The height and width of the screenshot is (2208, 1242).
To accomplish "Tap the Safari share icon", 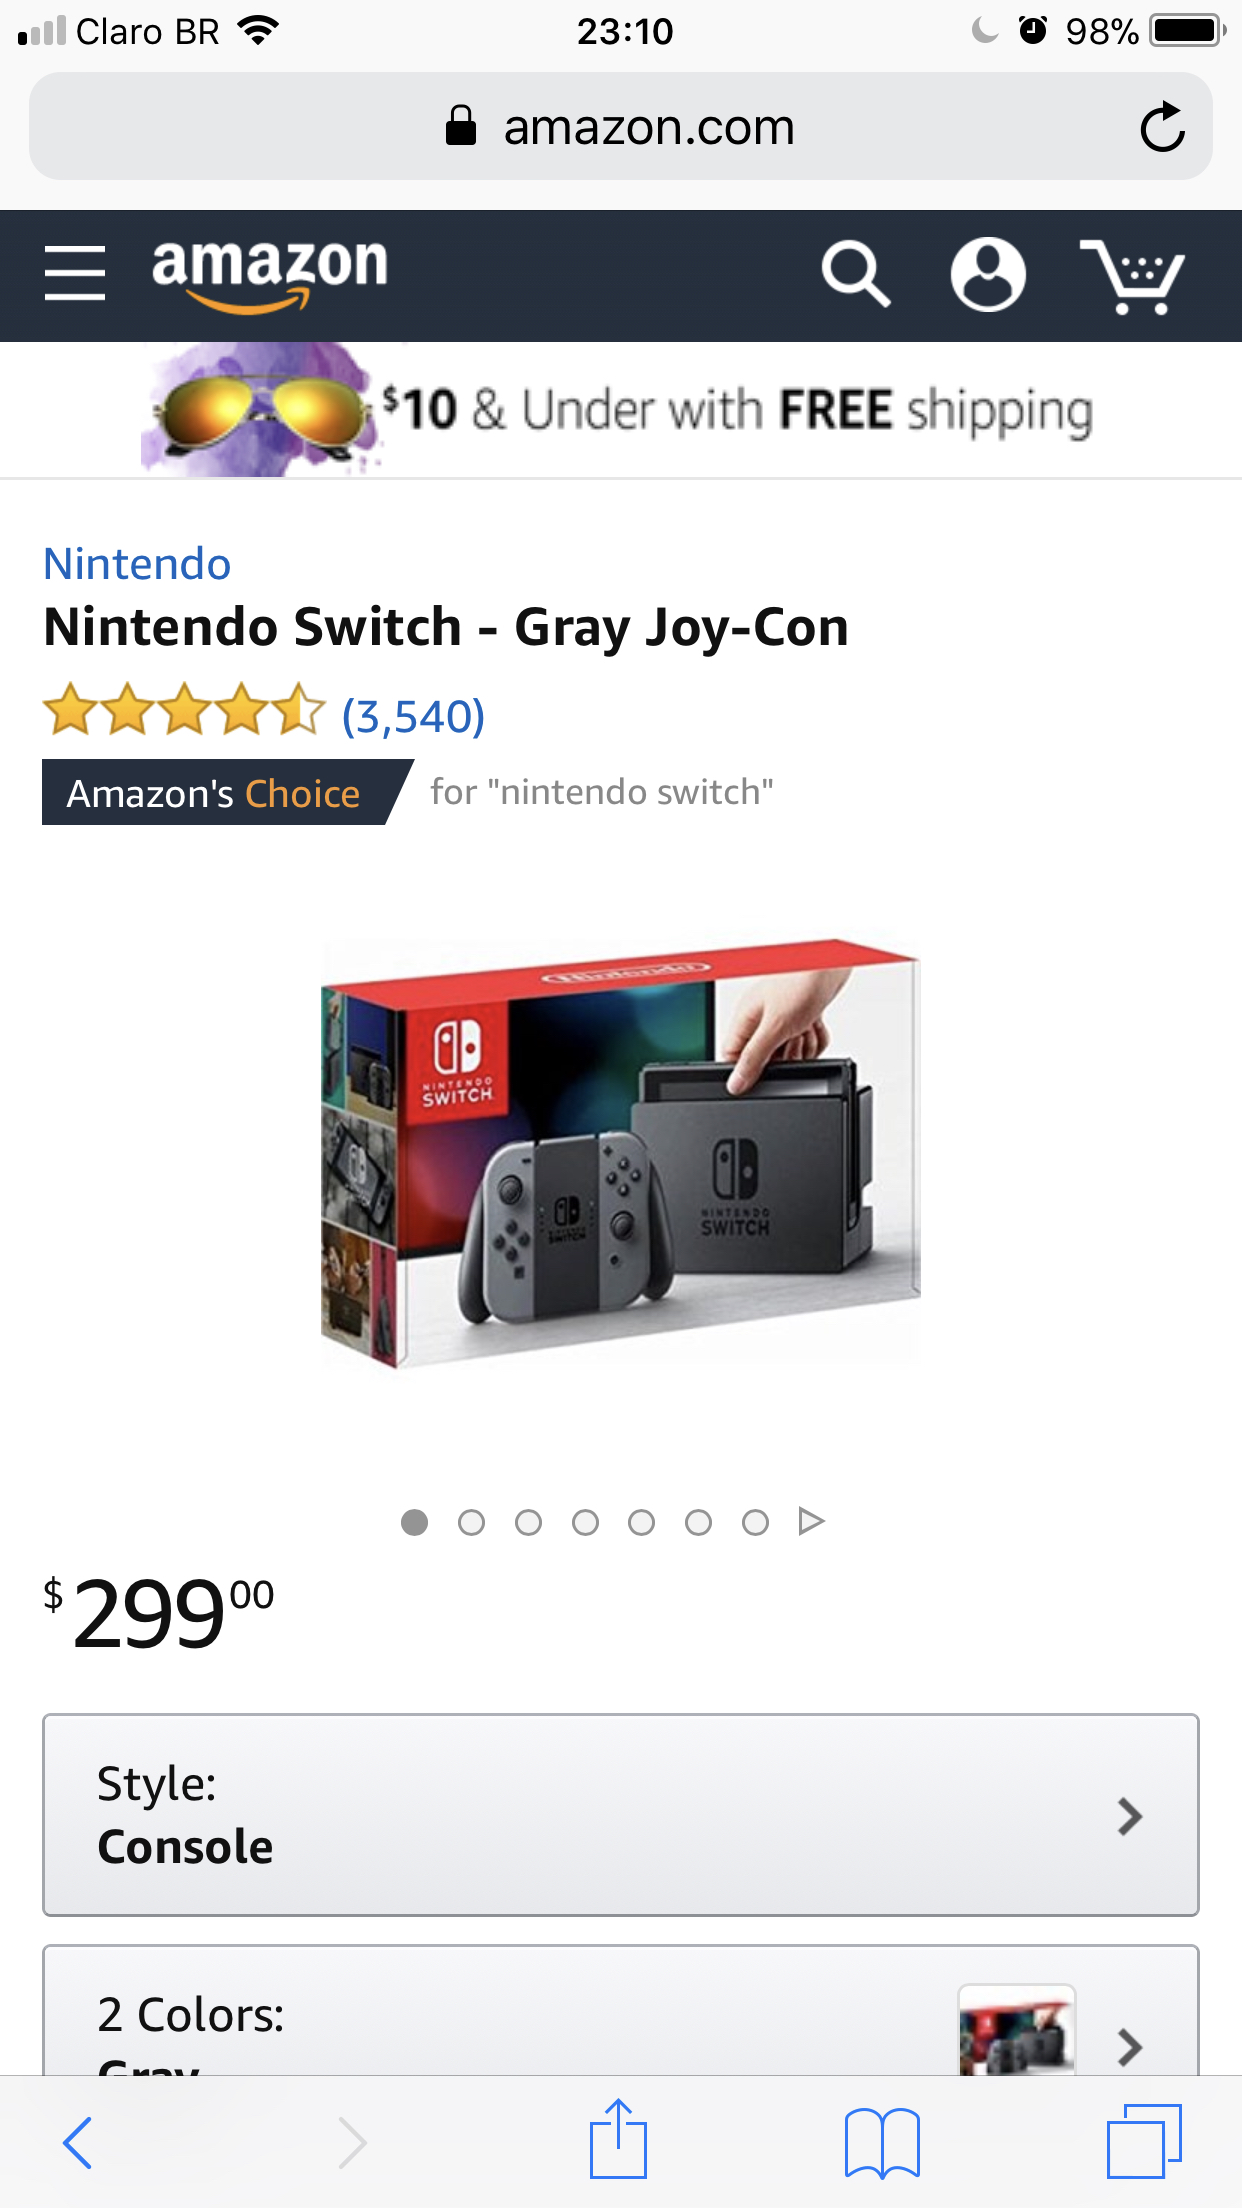I will [618, 2140].
